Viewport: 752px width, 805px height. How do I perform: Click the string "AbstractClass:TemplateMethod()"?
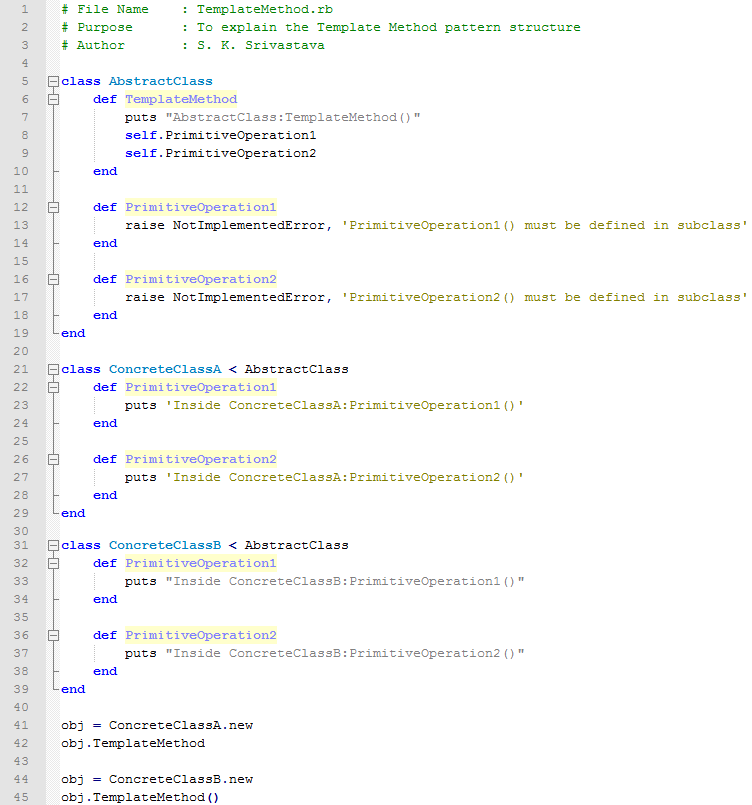293,118
